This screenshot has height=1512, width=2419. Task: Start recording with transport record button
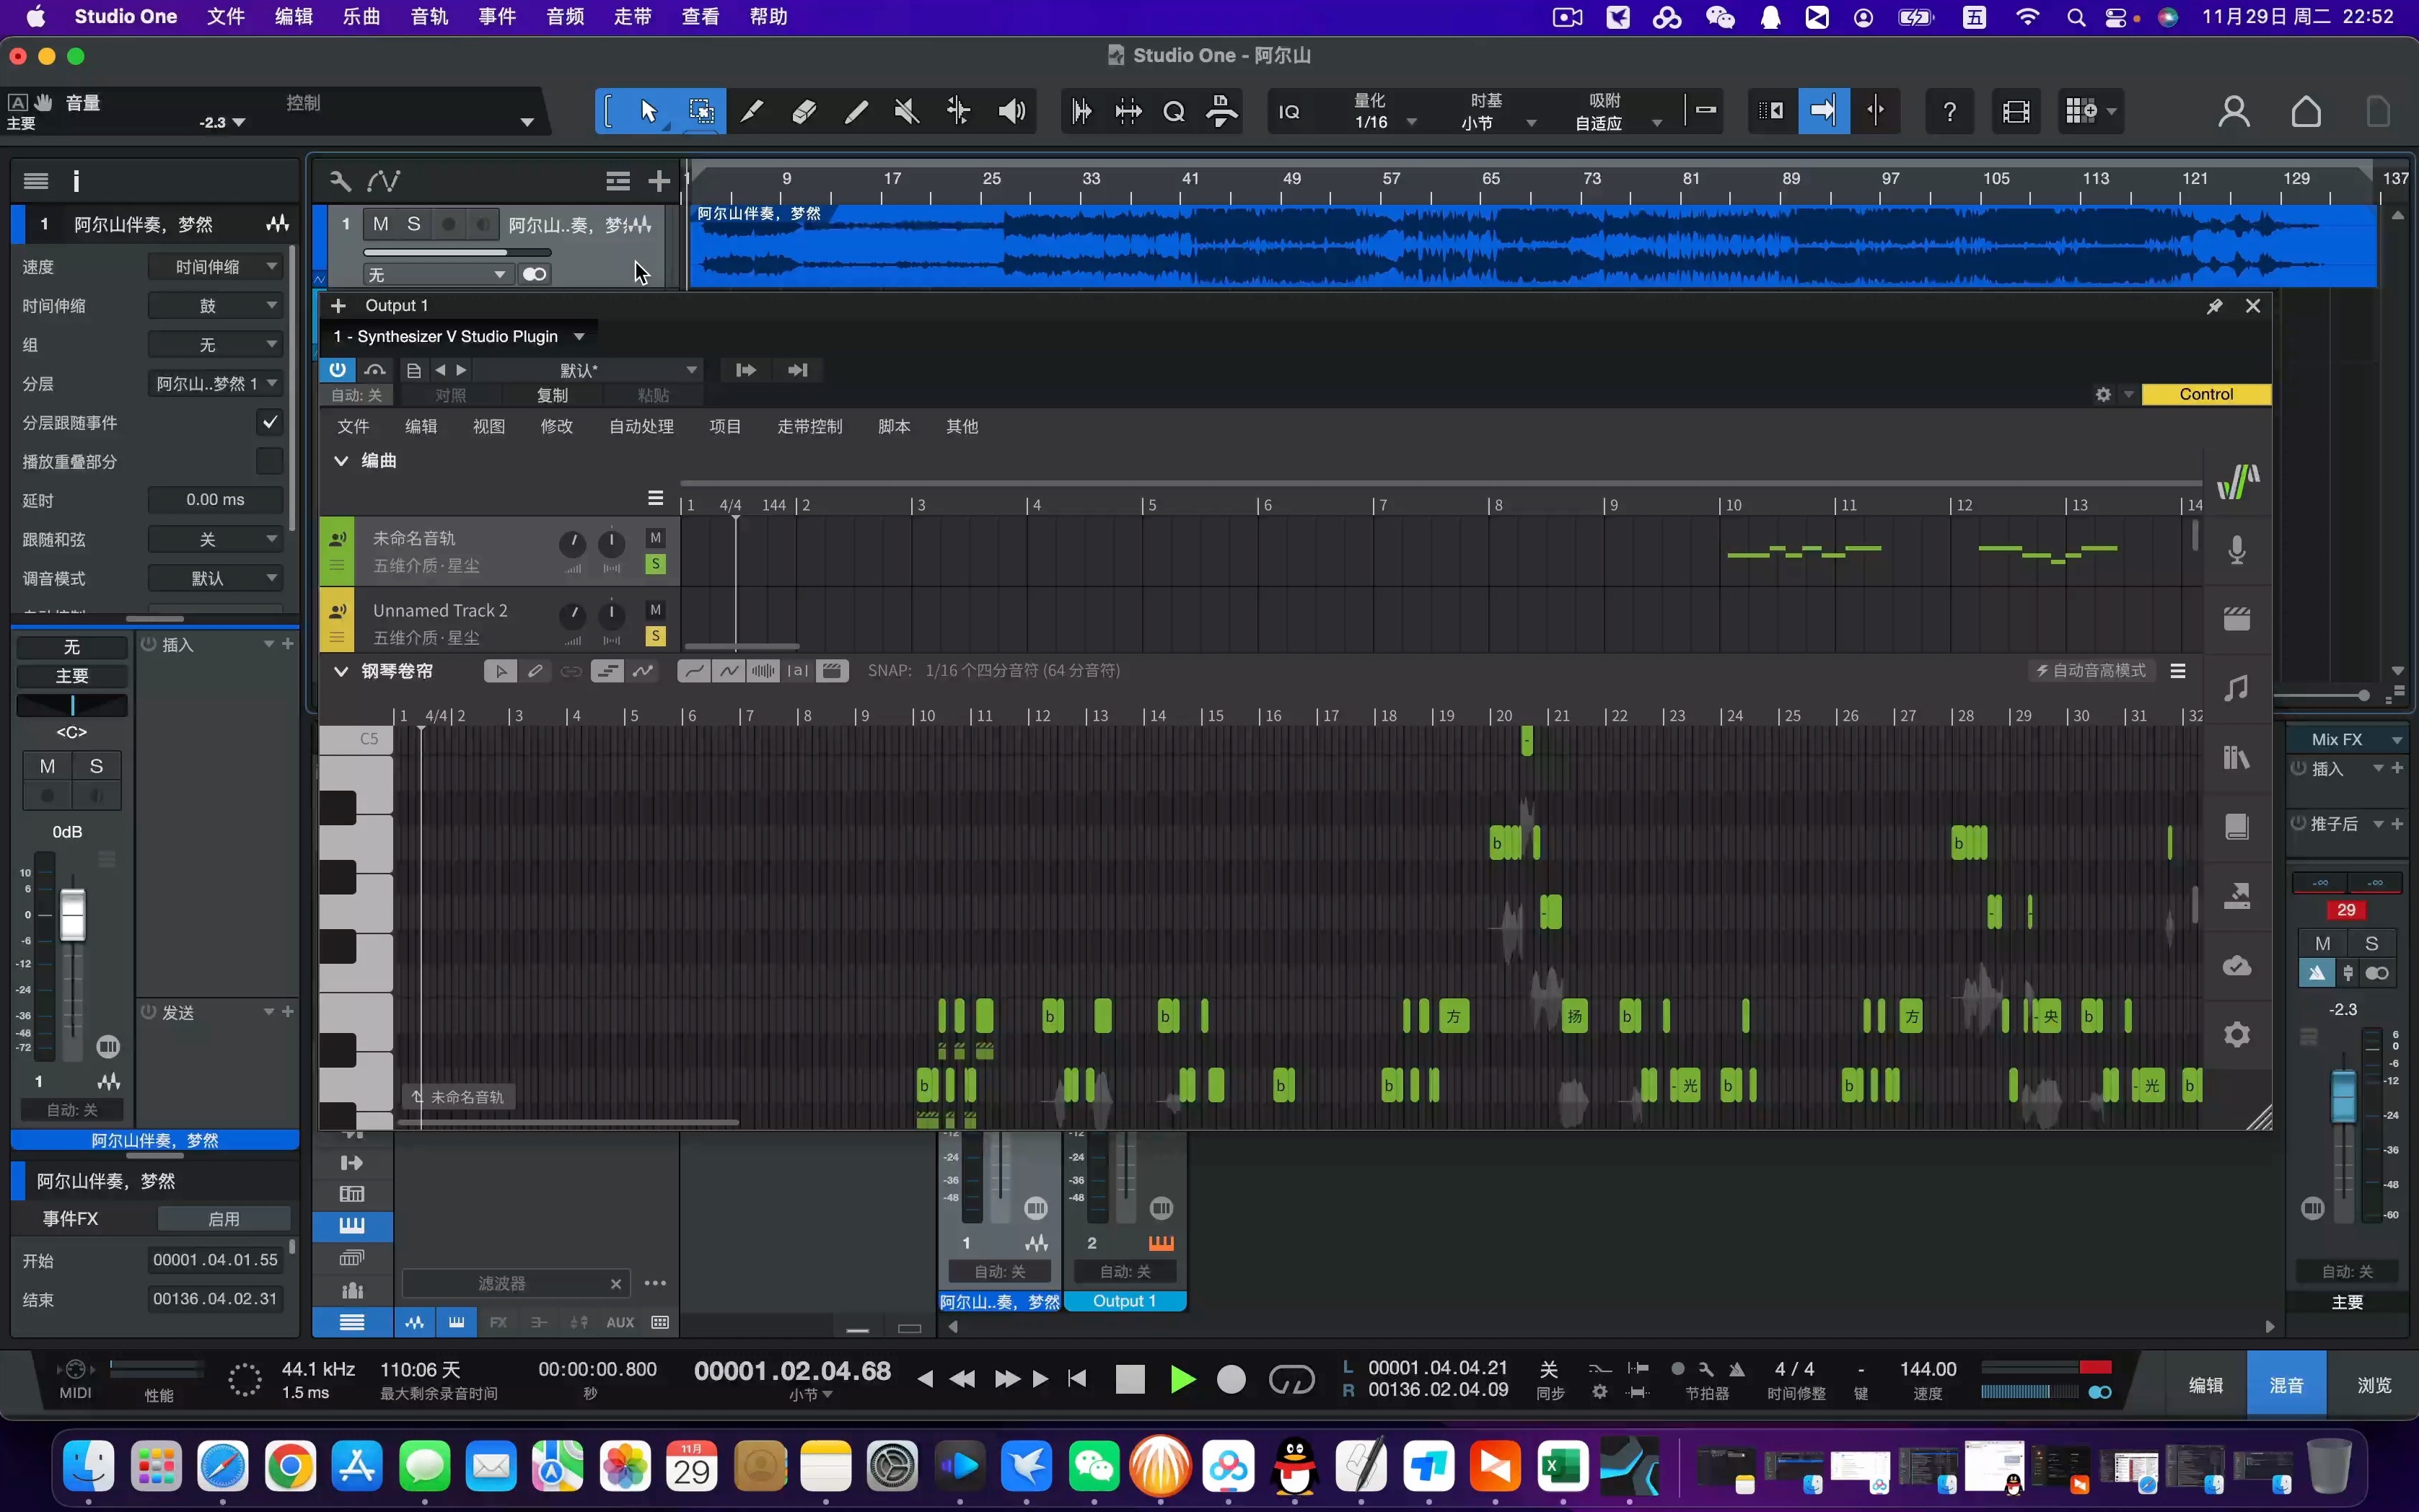(1231, 1380)
